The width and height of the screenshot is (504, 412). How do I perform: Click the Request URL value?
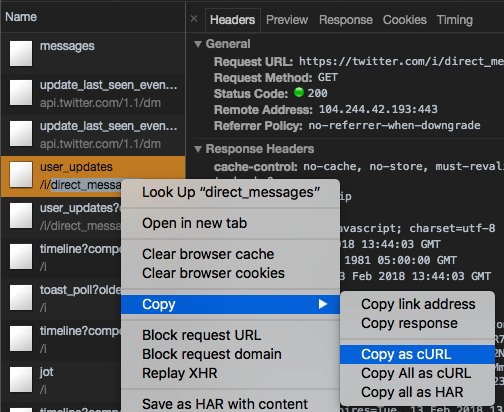[x=401, y=61]
